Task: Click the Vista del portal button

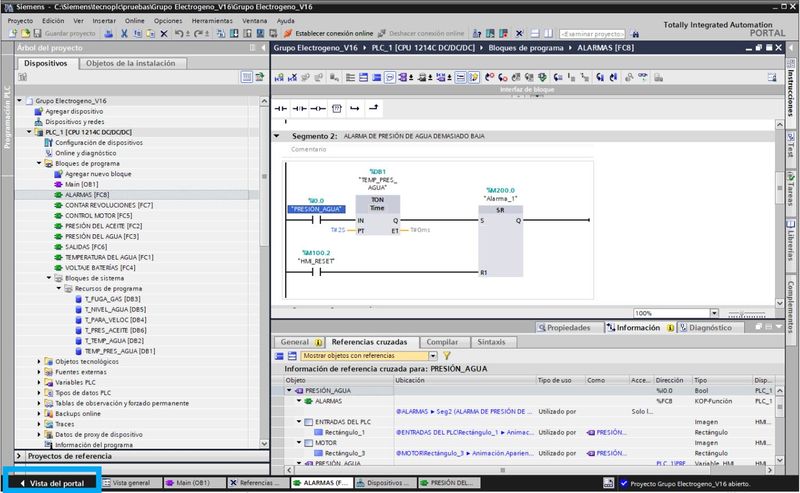Action: tap(52, 483)
